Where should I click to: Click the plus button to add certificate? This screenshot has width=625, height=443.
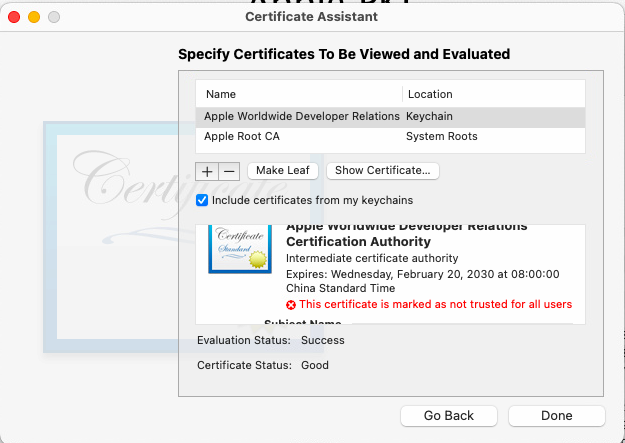pos(207,171)
